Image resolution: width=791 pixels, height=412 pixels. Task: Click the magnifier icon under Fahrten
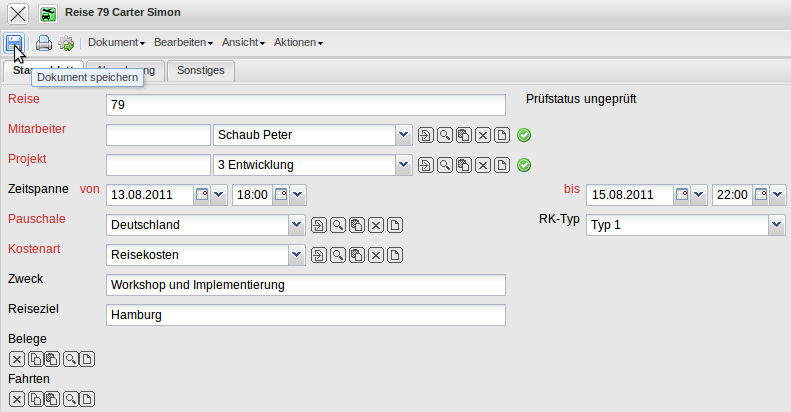(70, 400)
